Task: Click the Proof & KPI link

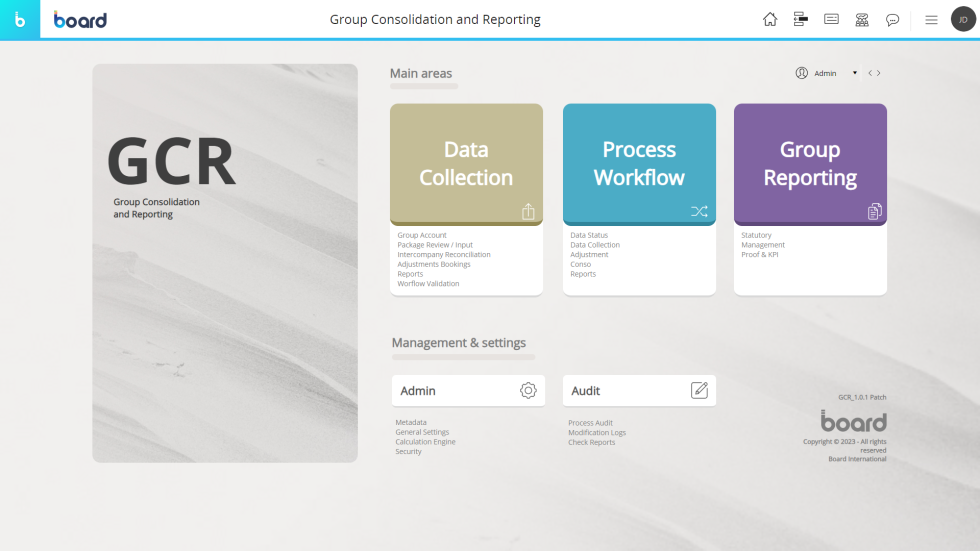Action: click(759, 255)
